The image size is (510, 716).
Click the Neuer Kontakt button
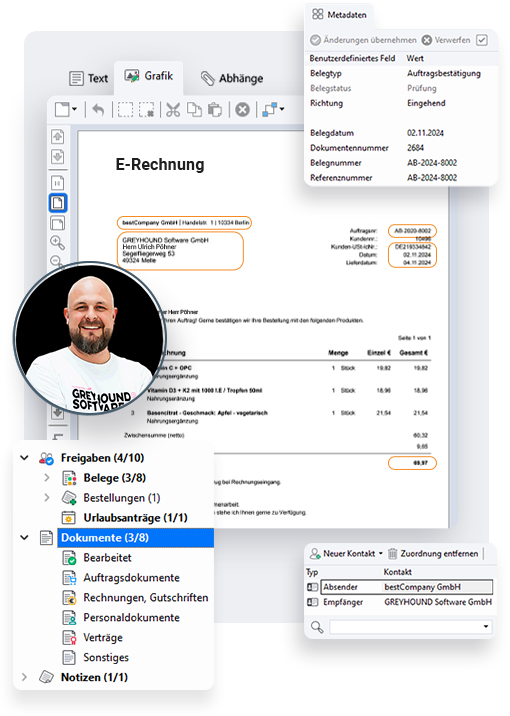[x=342, y=553]
